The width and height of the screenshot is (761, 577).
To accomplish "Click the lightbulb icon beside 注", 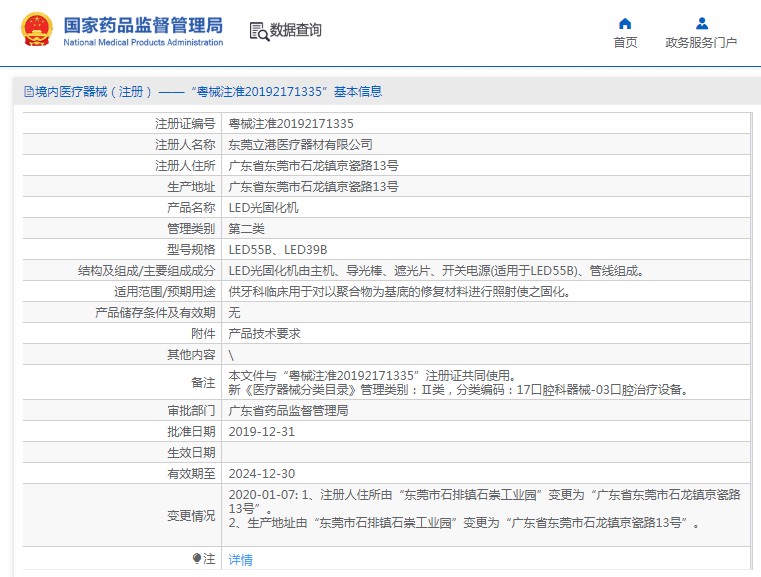I will coord(197,559).
